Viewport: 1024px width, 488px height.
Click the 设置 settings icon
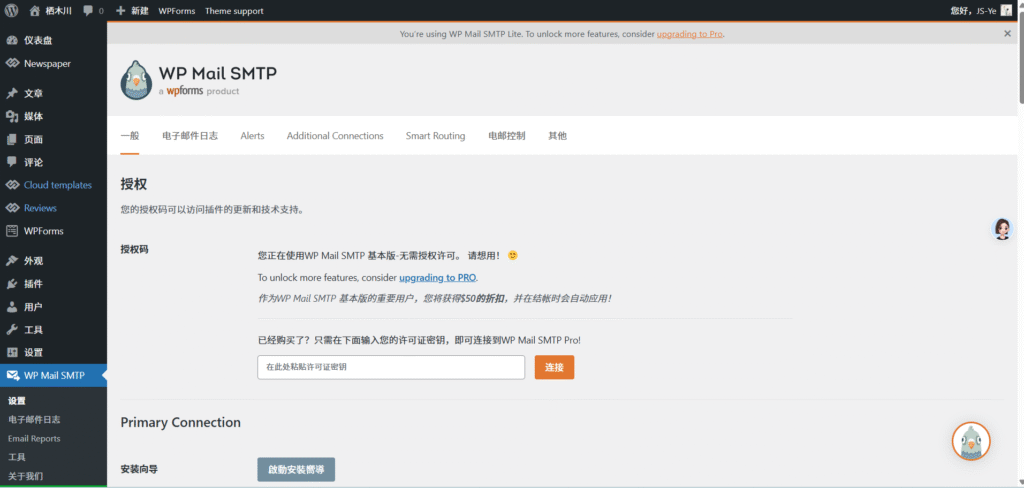point(12,352)
